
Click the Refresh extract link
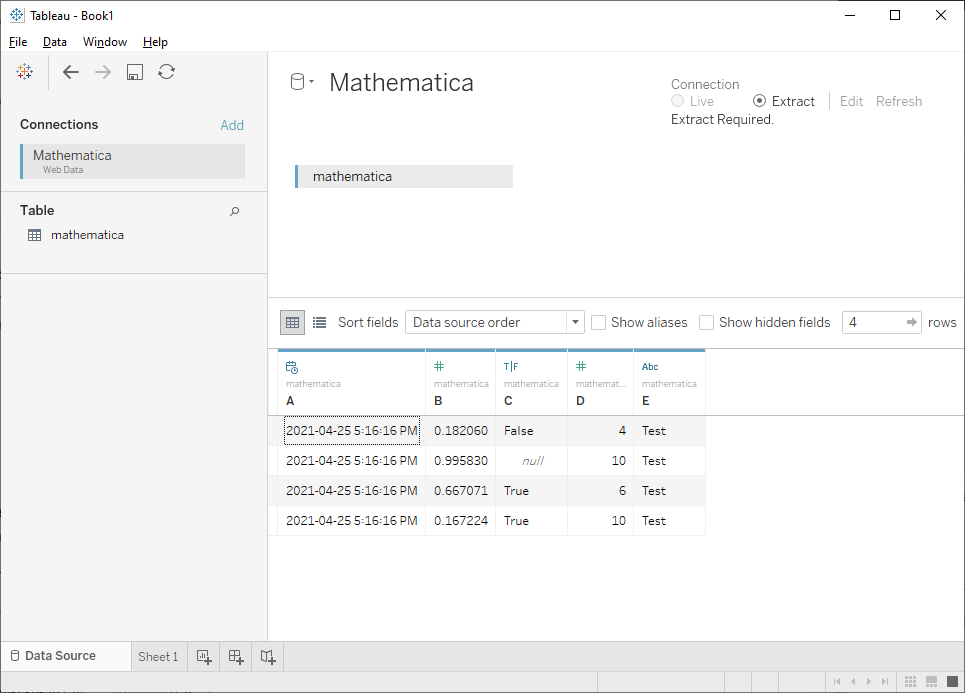[899, 101]
